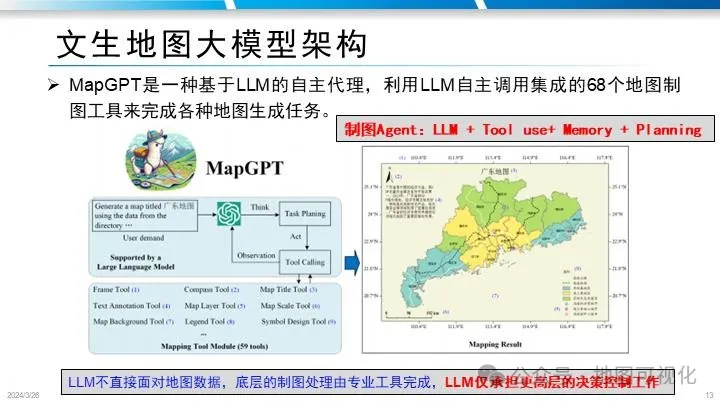Click the red 制图Agent formula text box
This screenshot has height=405, width=720.
pyautogui.click(x=525, y=129)
